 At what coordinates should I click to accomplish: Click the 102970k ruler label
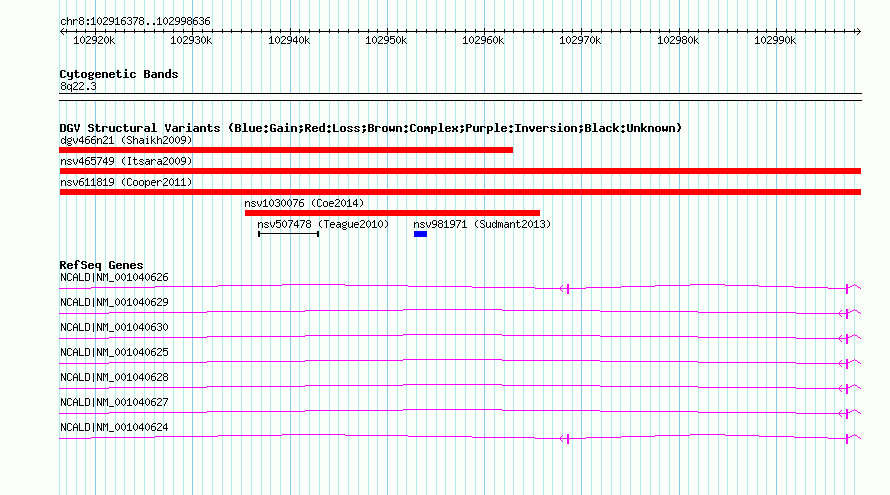pos(580,40)
